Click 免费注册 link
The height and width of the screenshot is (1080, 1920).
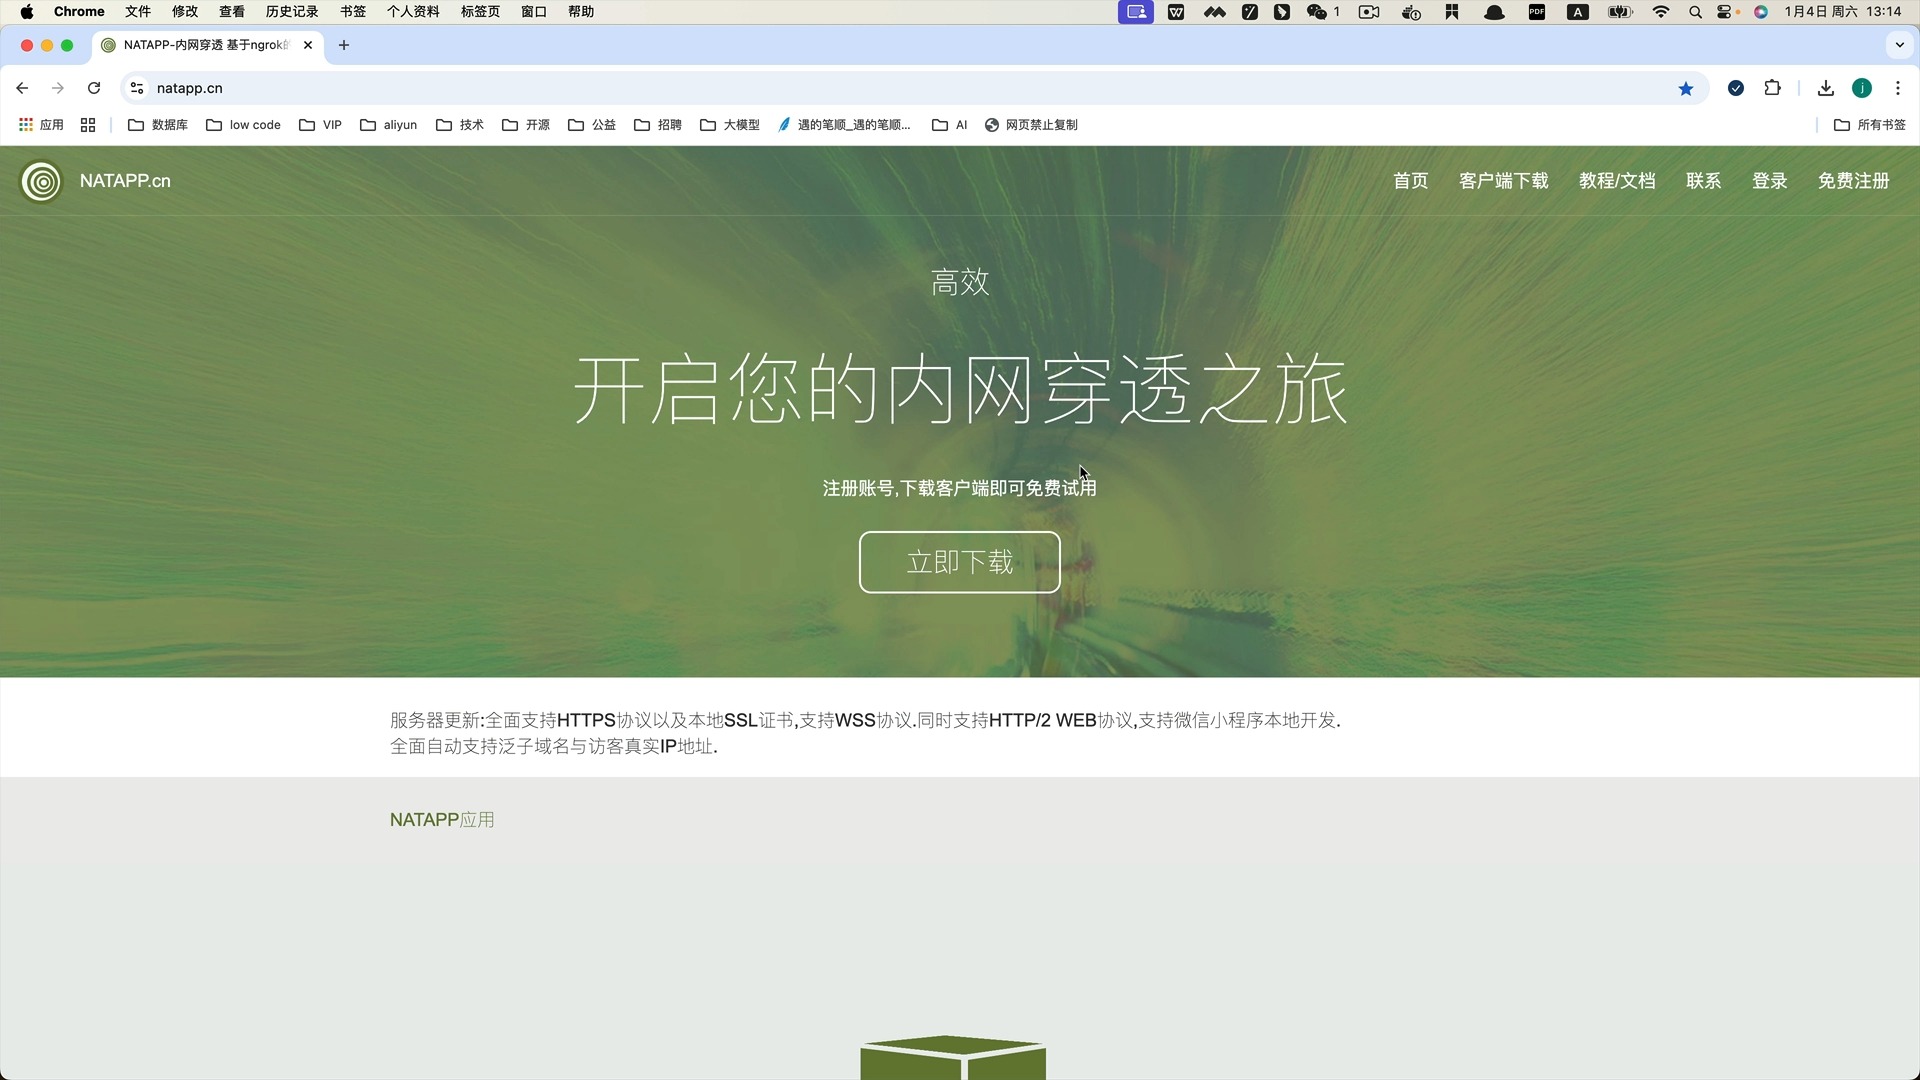tap(1854, 181)
